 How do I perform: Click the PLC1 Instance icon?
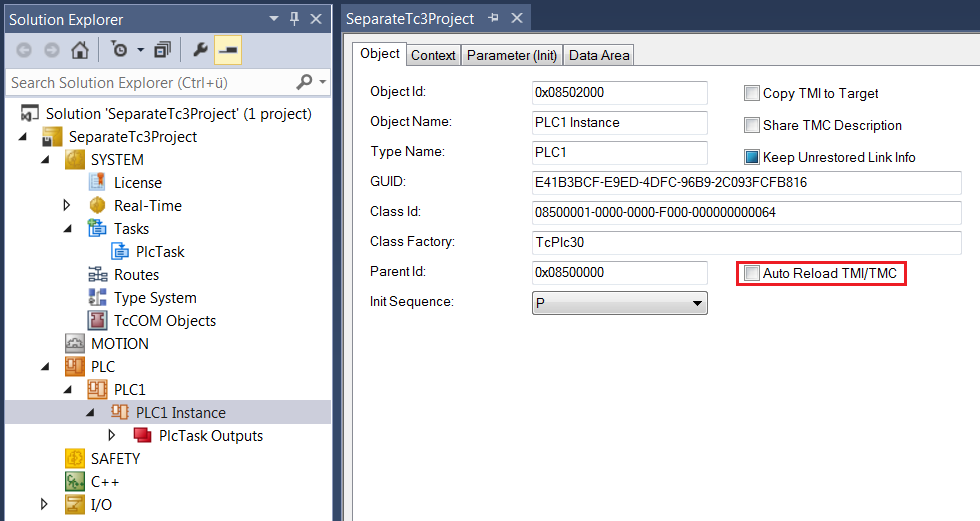119,412
